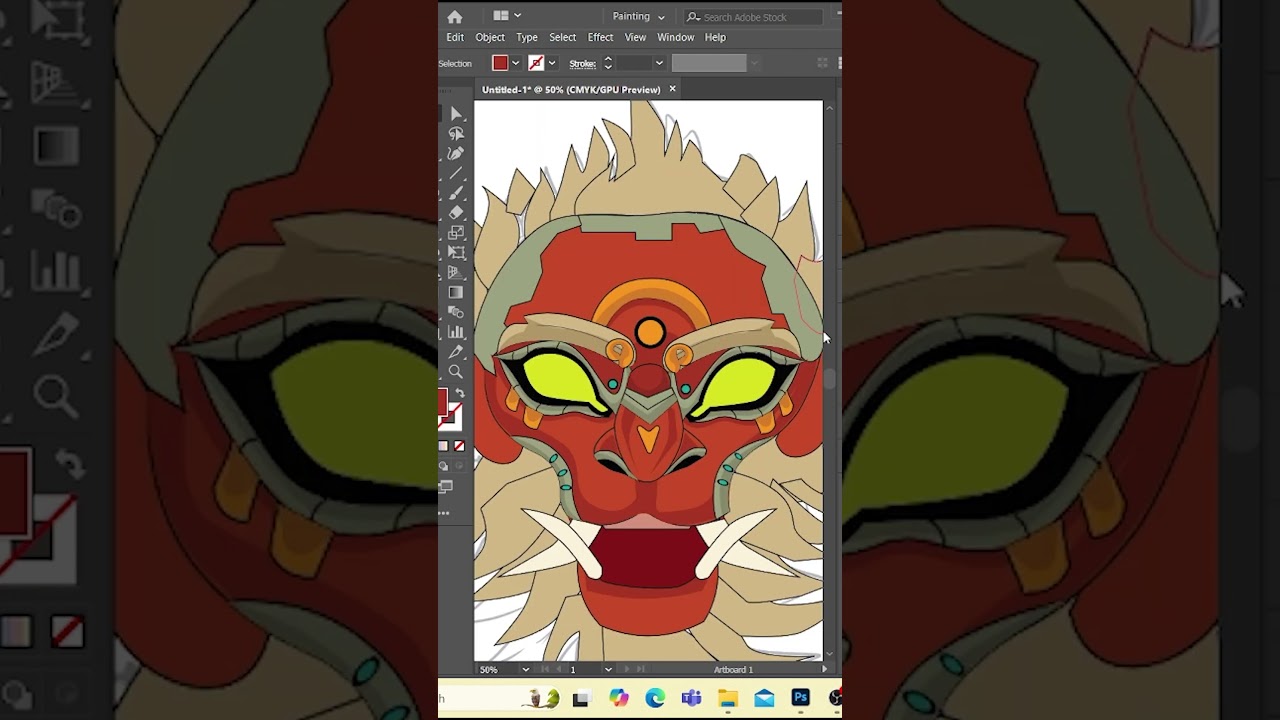Adjust the stroke weight stepper arrows
This screenshot has height=720, width=1280.
pyautogui.click(x=607, y=63)
